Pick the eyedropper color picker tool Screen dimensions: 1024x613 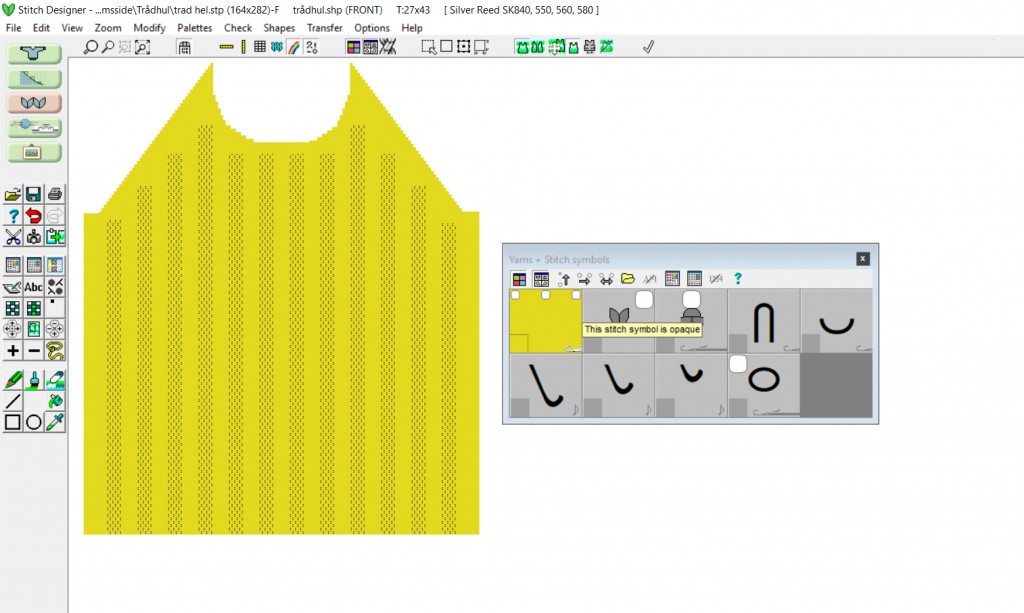56,422
